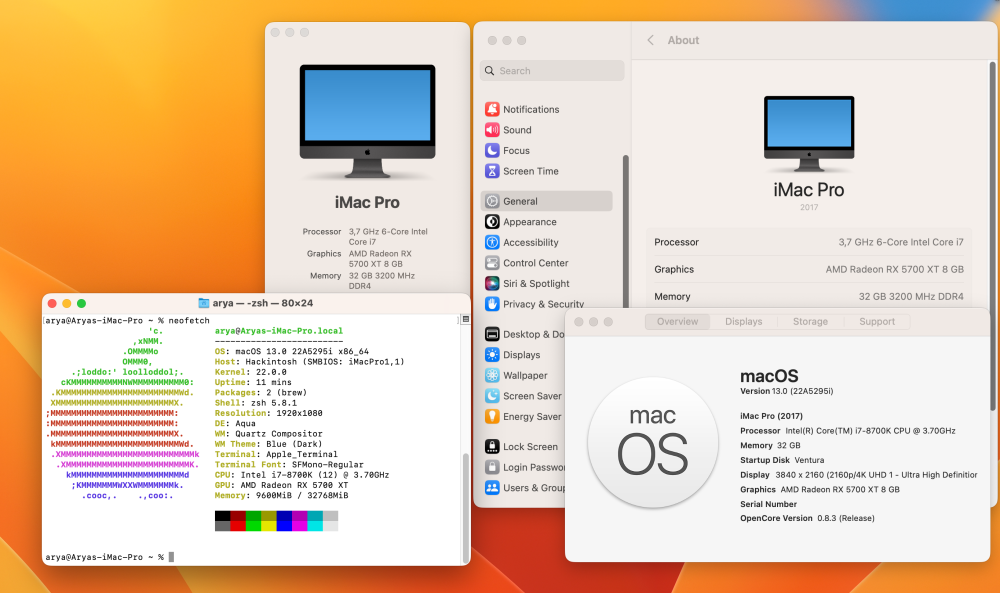Click the Privacy & Security hand icon
Image resolution: width=1000 pixels, height=593 pixels.
pyautogui.click(x=492, y=304)
